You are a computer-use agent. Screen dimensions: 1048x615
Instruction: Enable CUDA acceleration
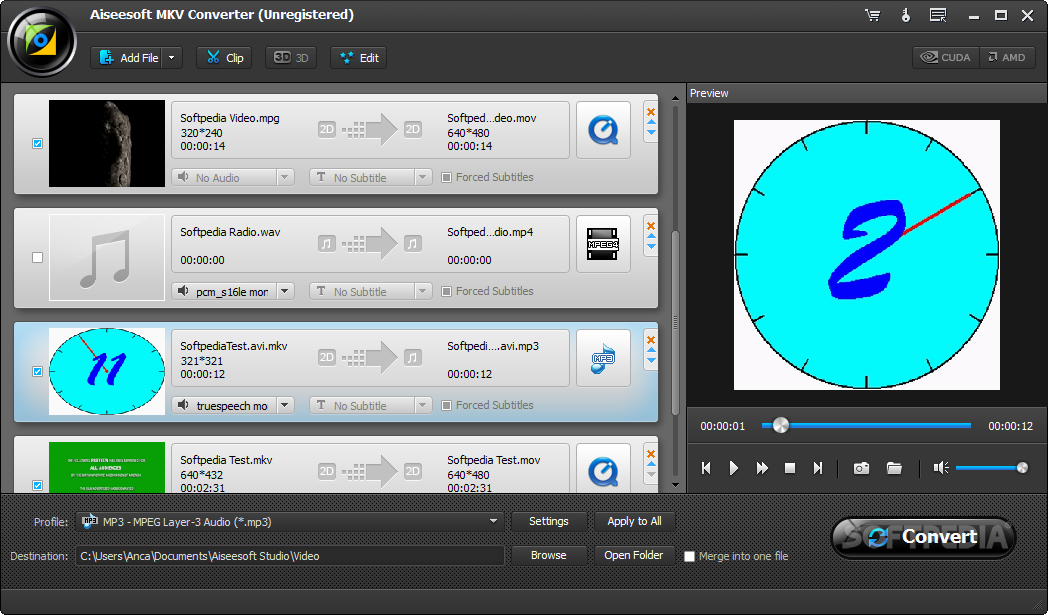(x=946, y=57)
